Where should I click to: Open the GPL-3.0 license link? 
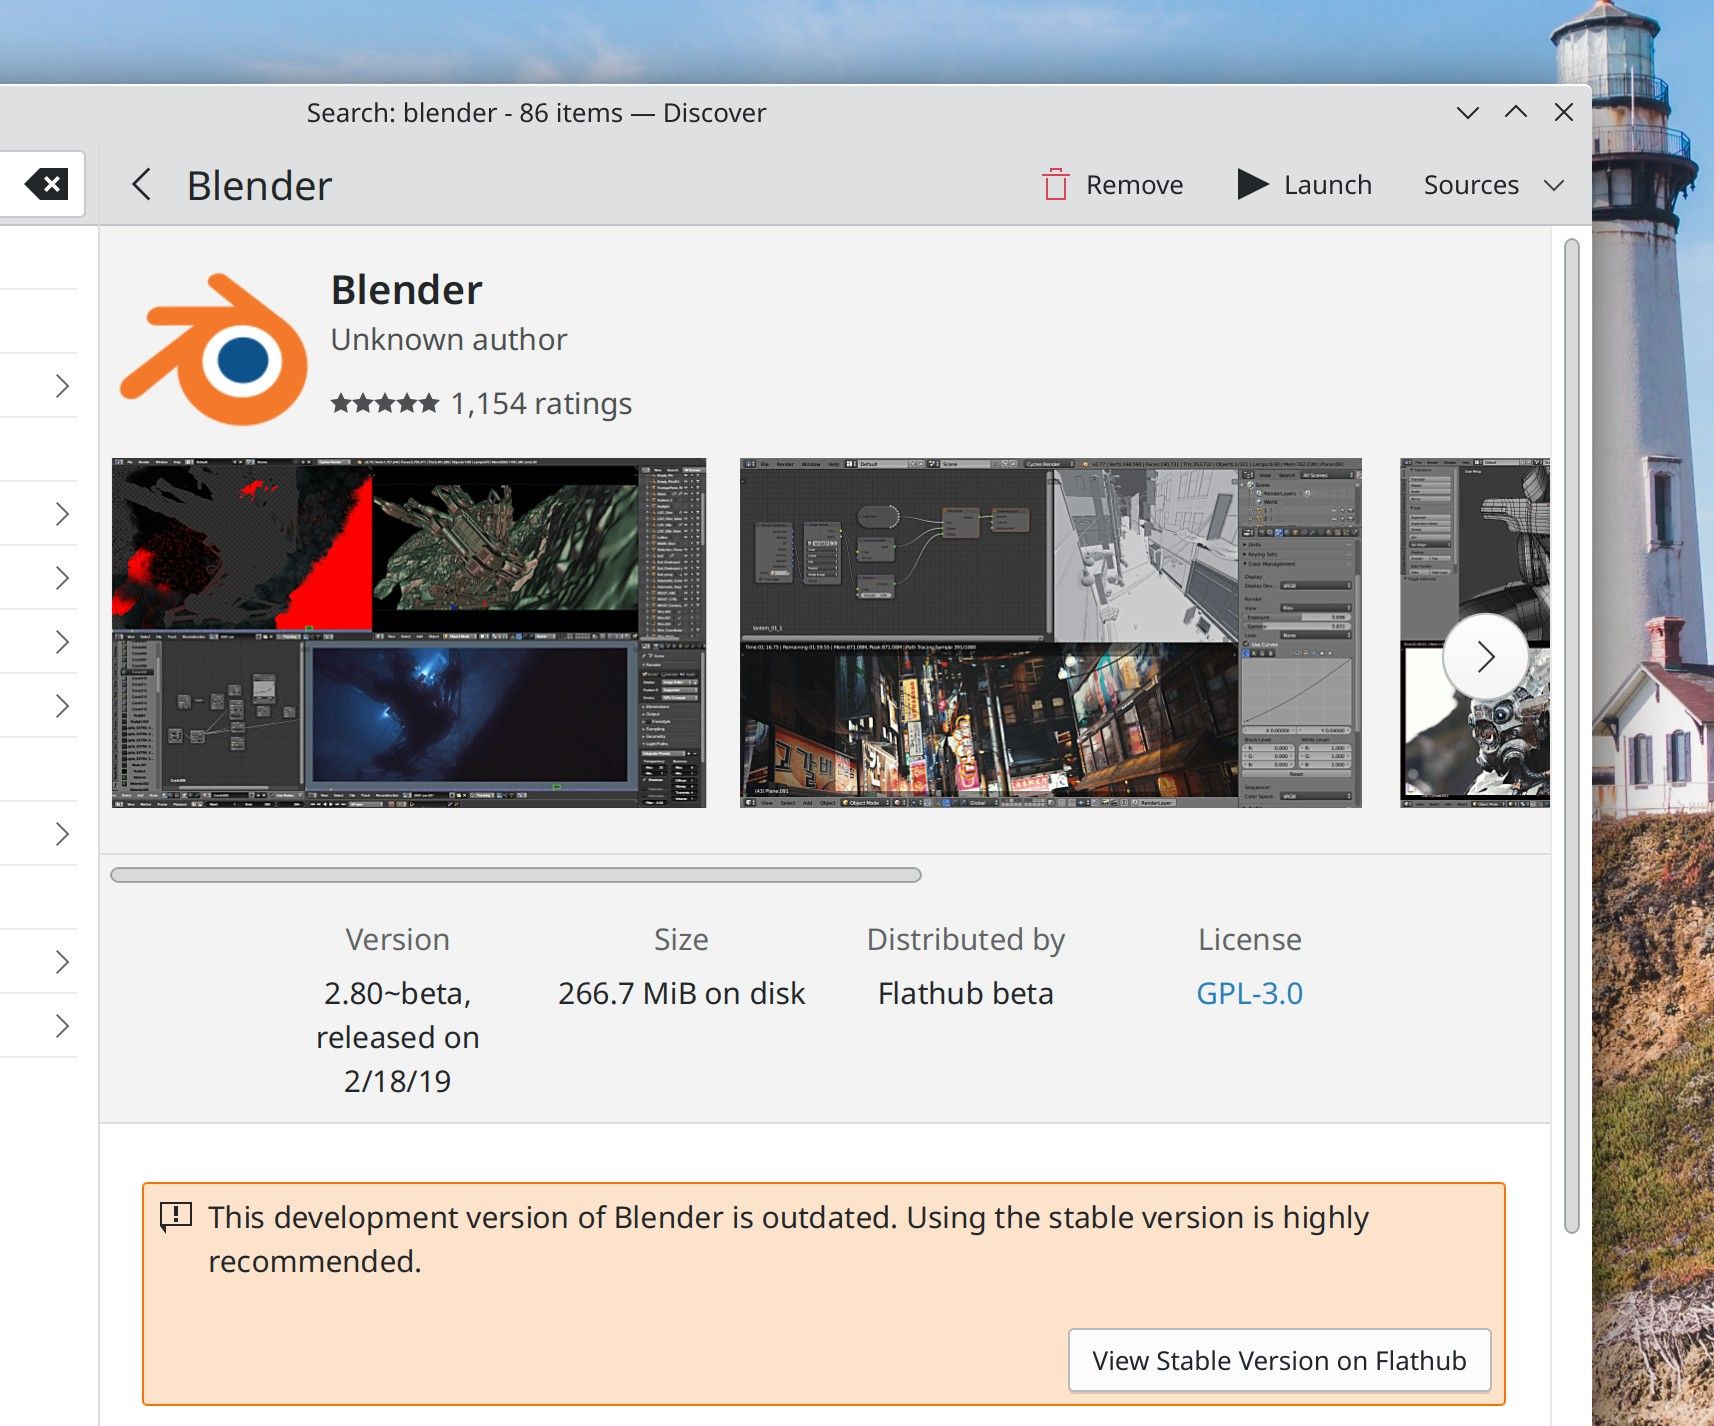pyautogui.click(x=1249, y=993)
